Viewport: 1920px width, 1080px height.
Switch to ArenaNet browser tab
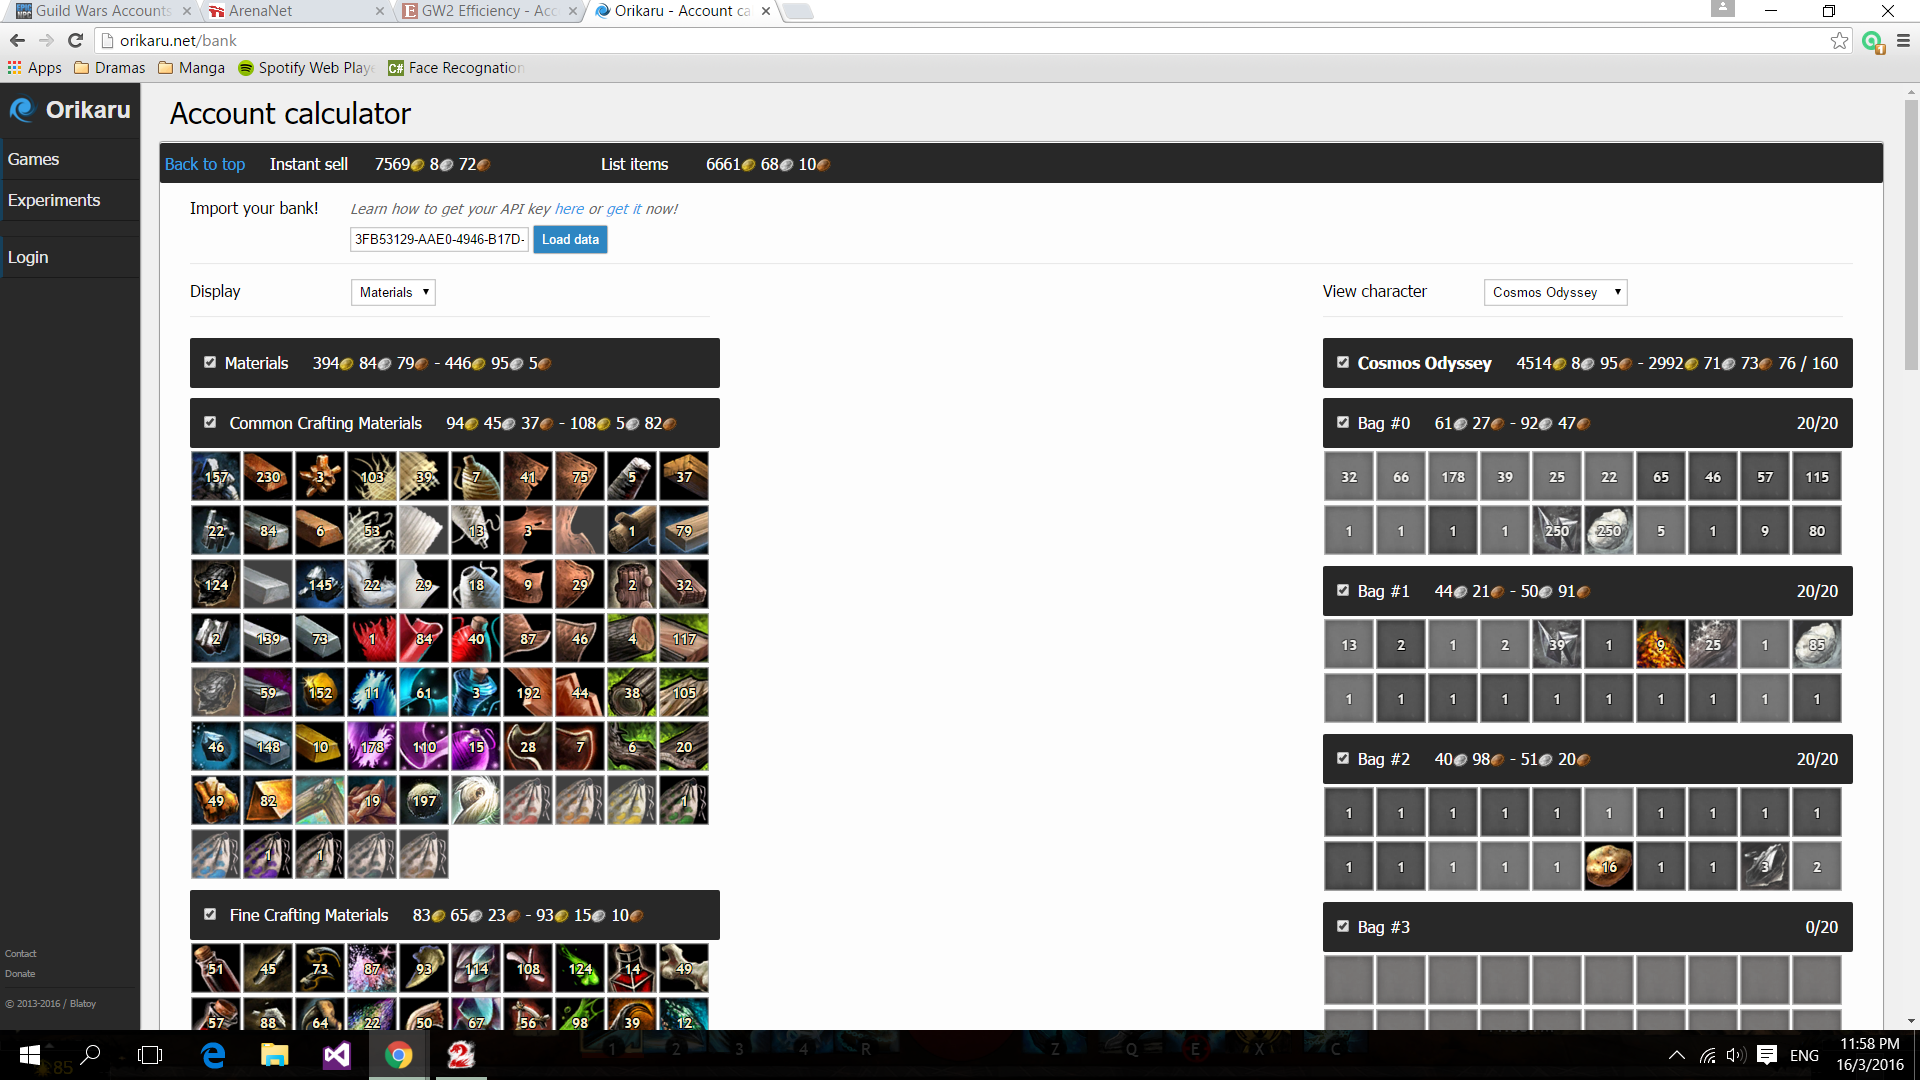296,11
